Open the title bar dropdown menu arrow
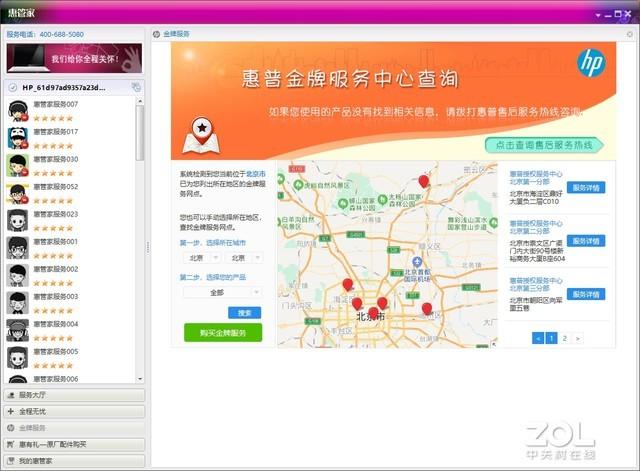Image resolution: width=640 pixels, height=471 pixels. click(x=598, y=15)
